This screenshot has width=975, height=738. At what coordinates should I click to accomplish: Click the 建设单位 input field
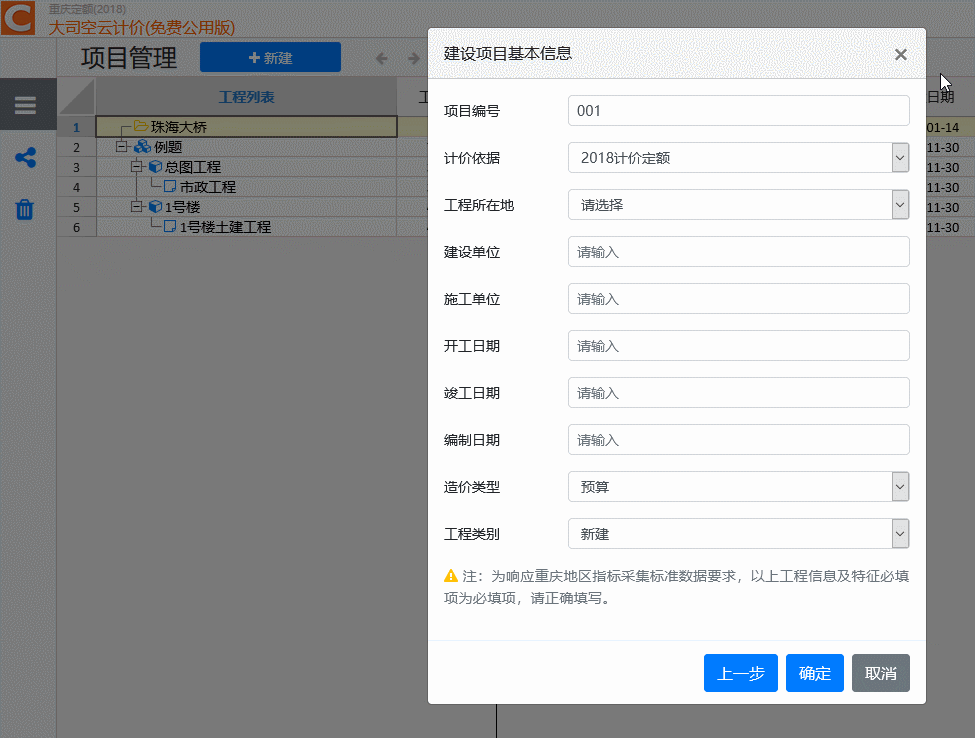738,252
